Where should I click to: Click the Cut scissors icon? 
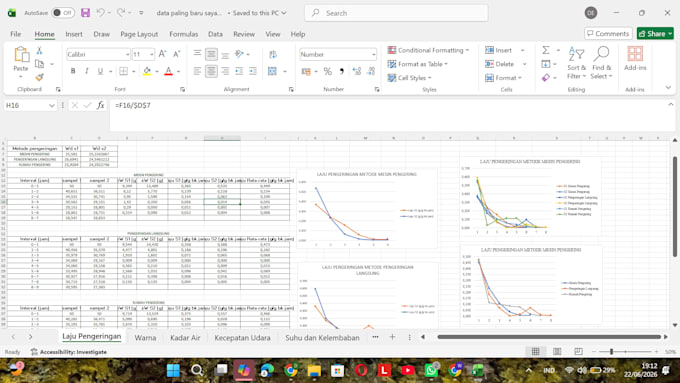coord(39,51)
